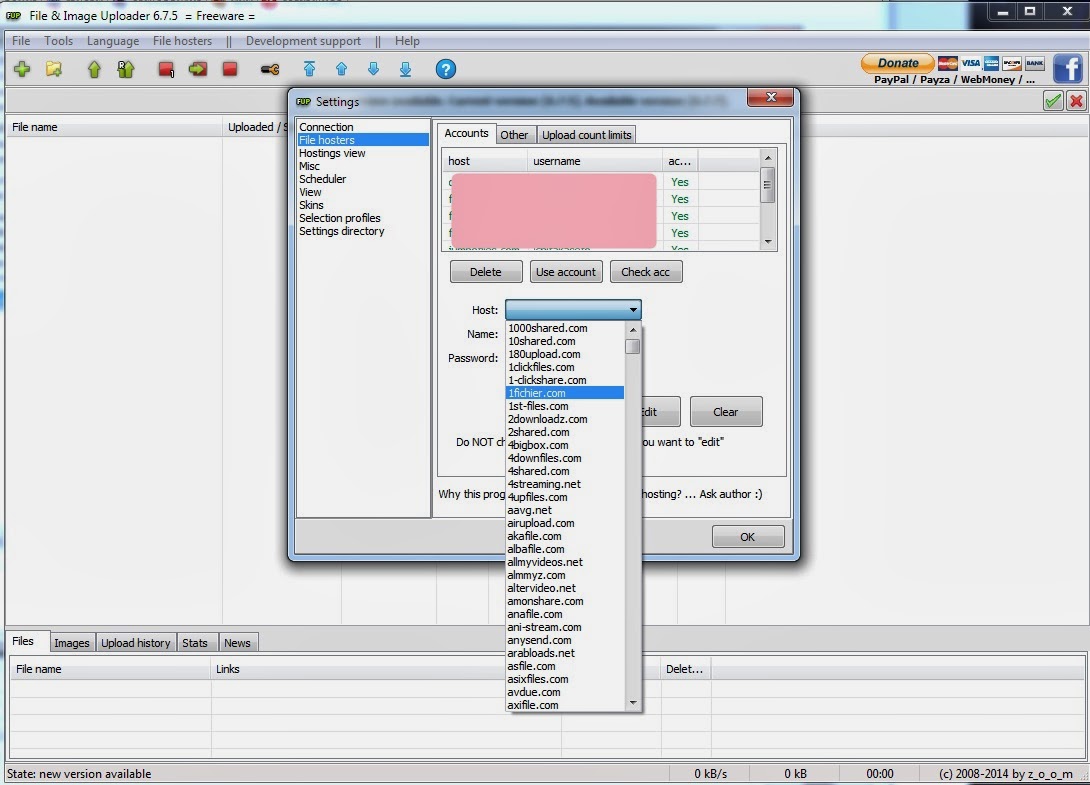Click the username column header

point(594,161)
